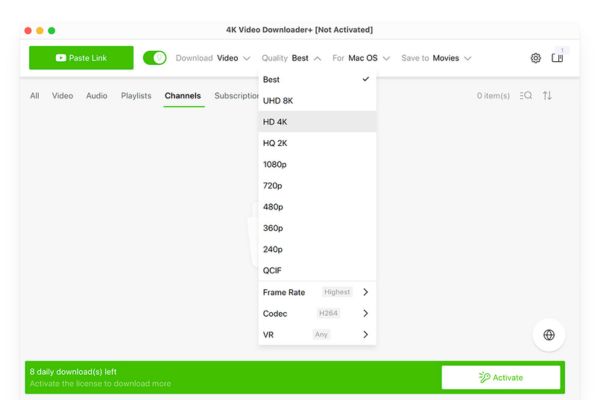Open settings with the gear icon
Screen dimensions: 600x400
[536, 58]
